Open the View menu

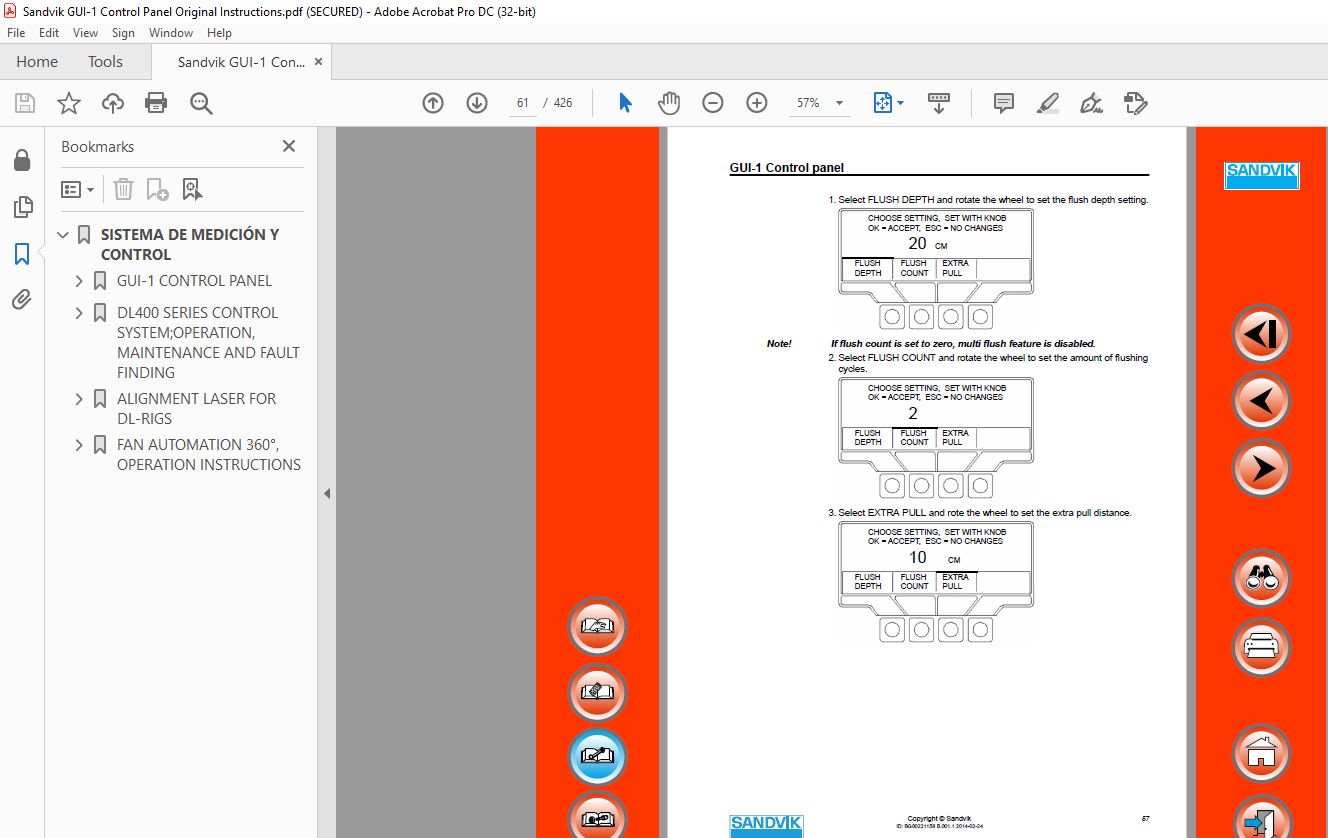pos(85,33)
